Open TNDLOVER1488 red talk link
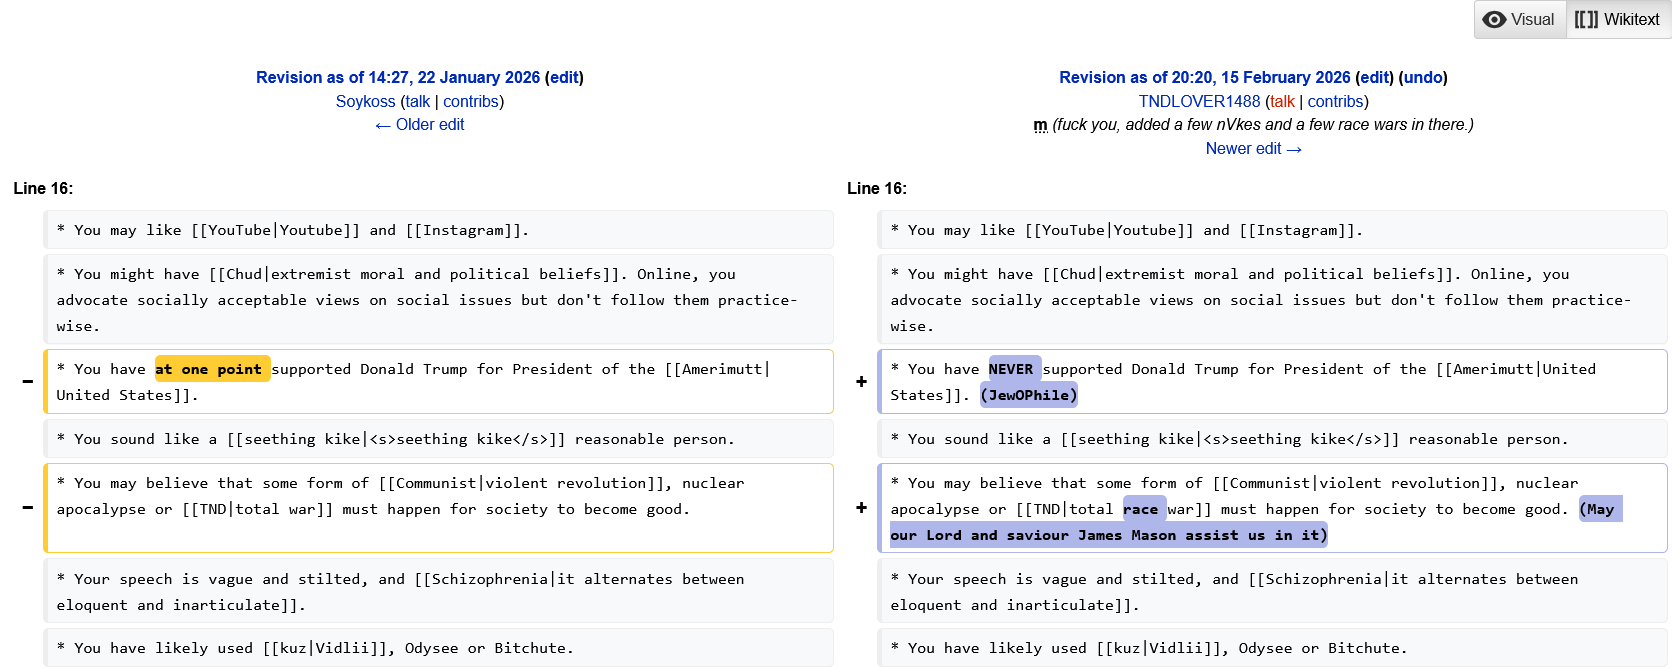 click(x=1283, y=101)
